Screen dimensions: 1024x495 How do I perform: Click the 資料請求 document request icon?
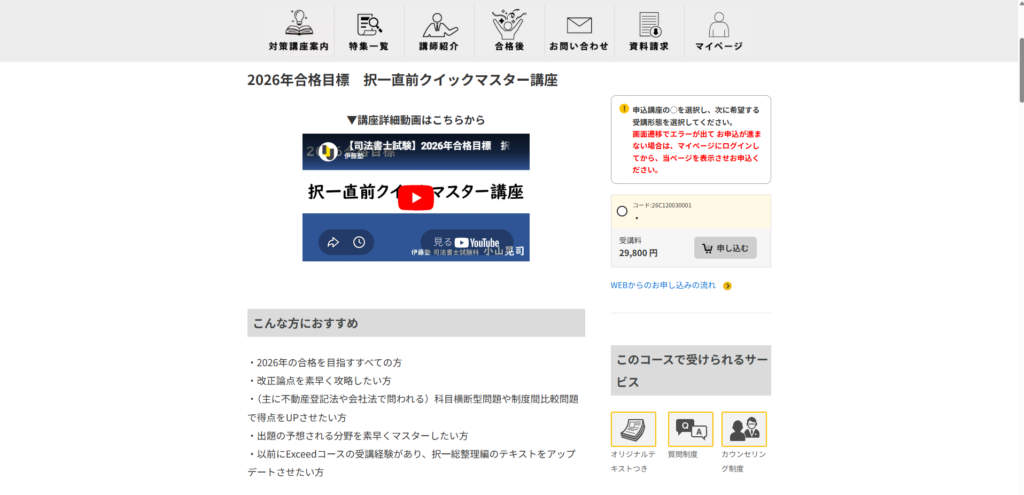[649, 24]
